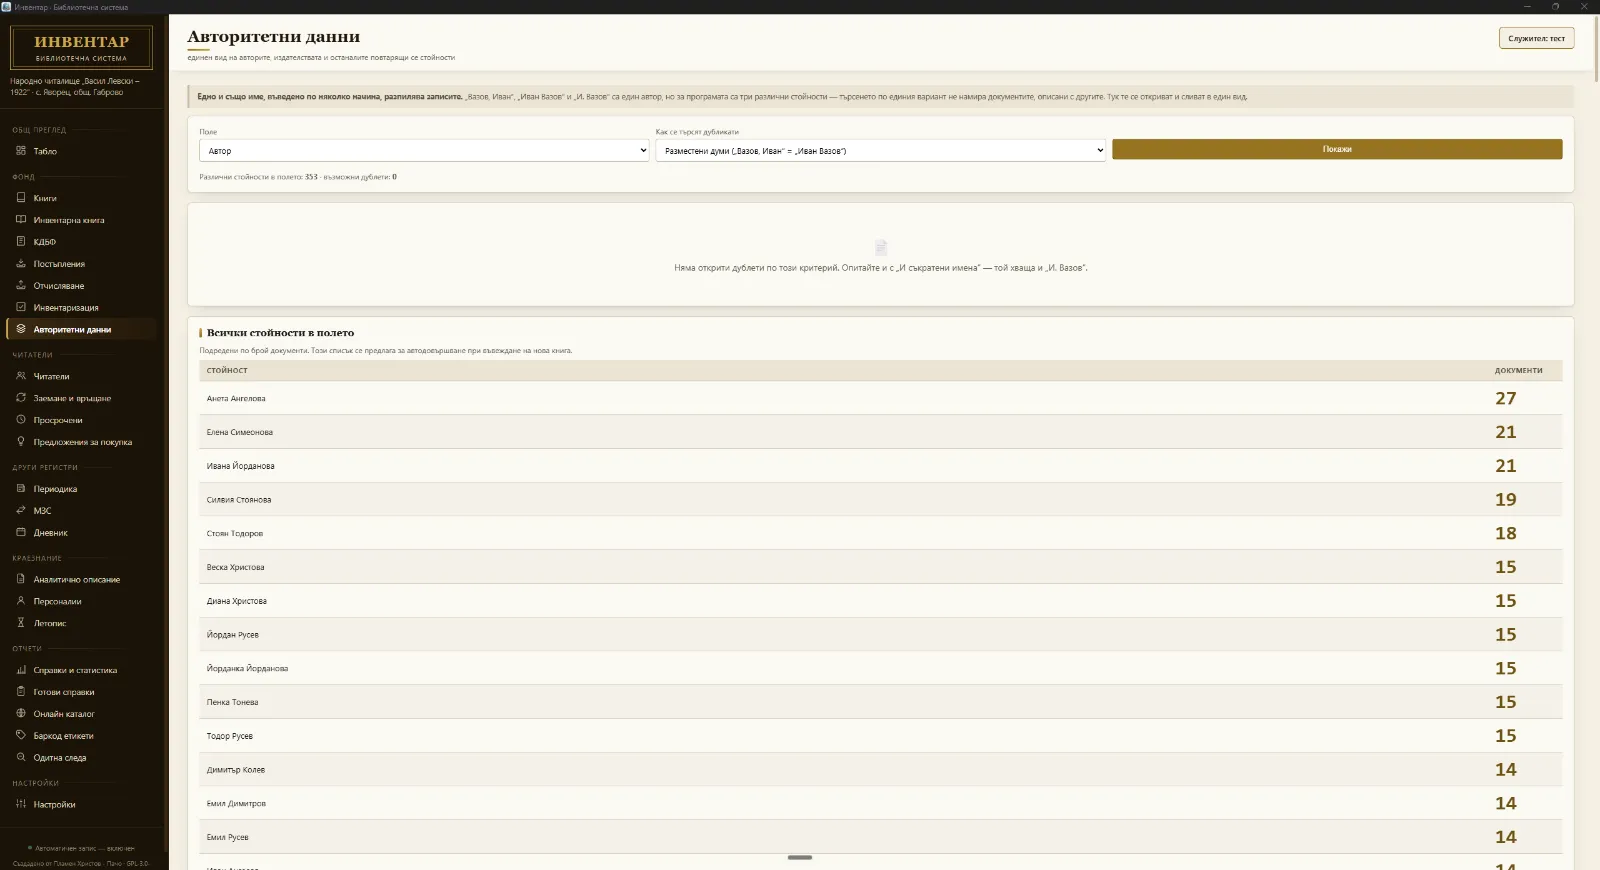Open Одитна следа search icon

click(x=21, y=757)
